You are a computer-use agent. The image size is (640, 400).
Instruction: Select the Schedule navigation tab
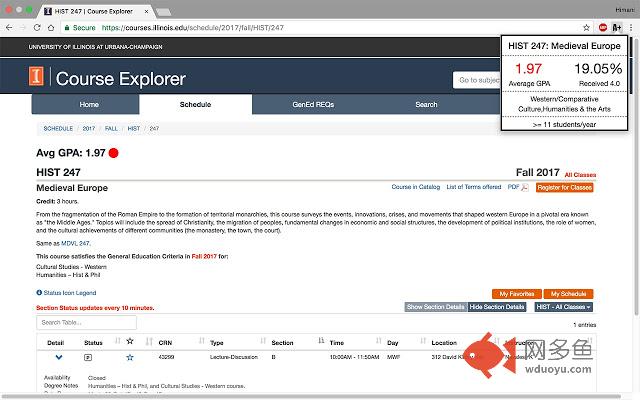[x=196, y=104]
